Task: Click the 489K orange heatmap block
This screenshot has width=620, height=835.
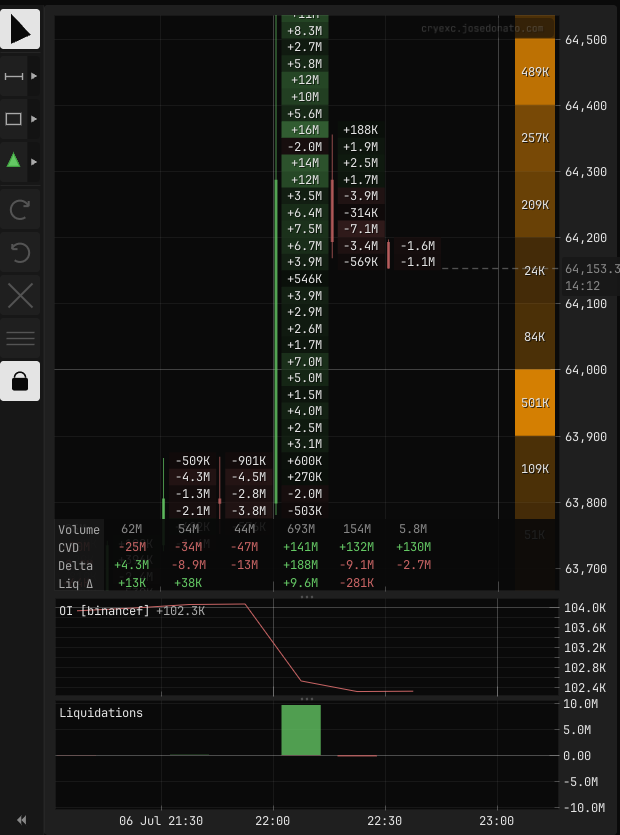Action: coord(535,72)
